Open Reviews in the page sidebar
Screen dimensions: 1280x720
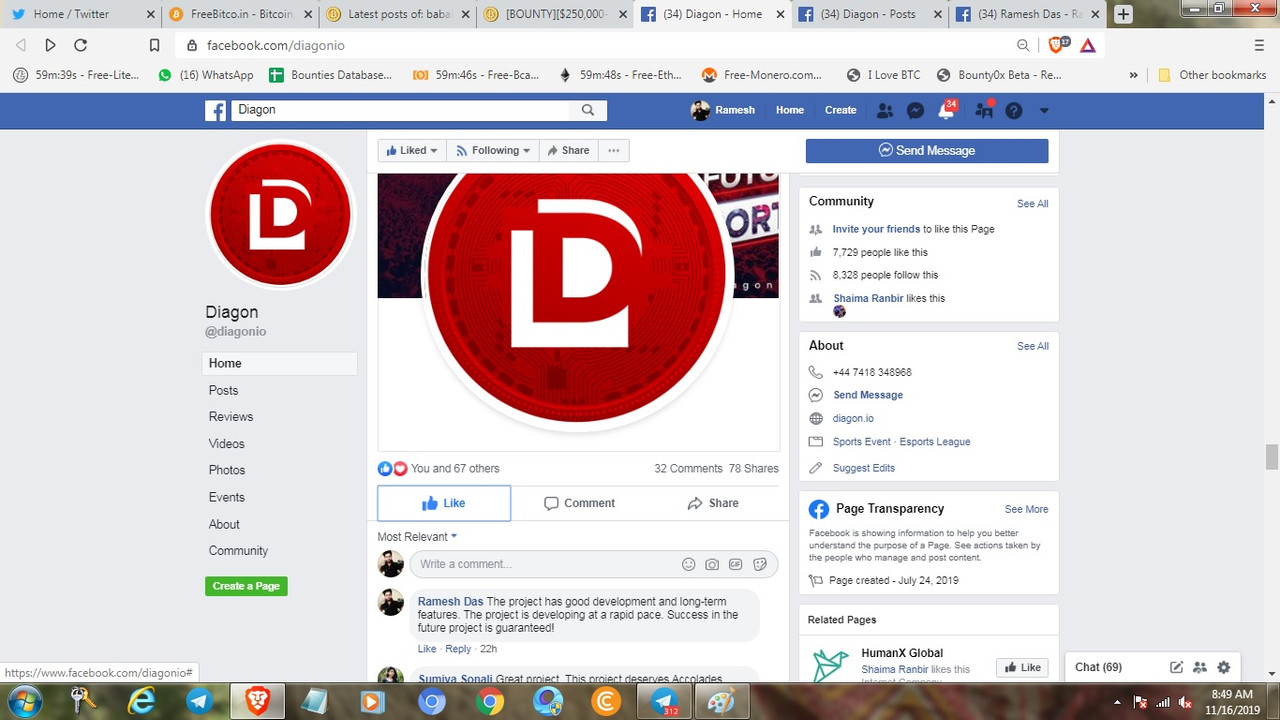coord(231,417)
